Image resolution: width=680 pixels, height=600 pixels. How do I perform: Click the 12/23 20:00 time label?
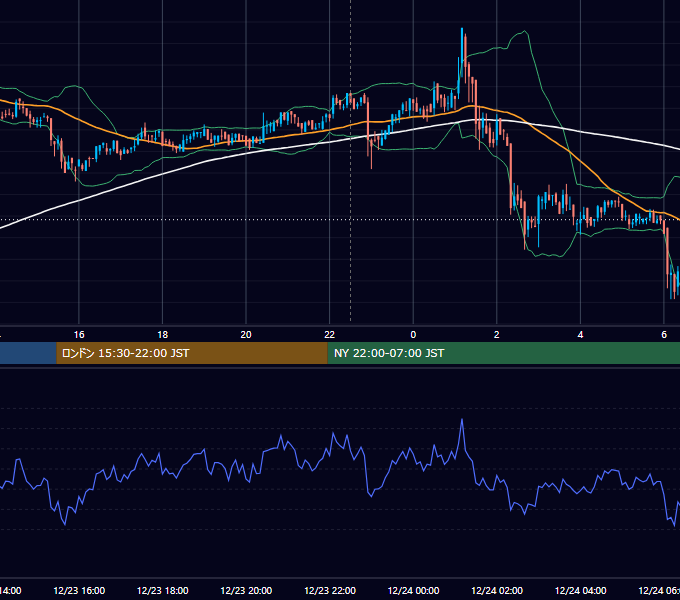pos(246,590)
